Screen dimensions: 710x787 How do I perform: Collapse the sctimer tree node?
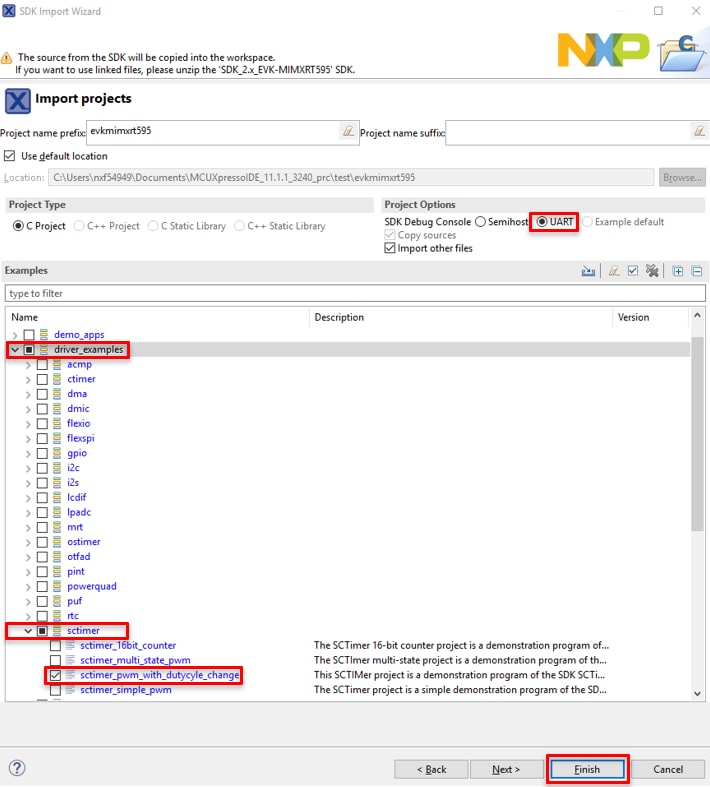click(28, 631)
